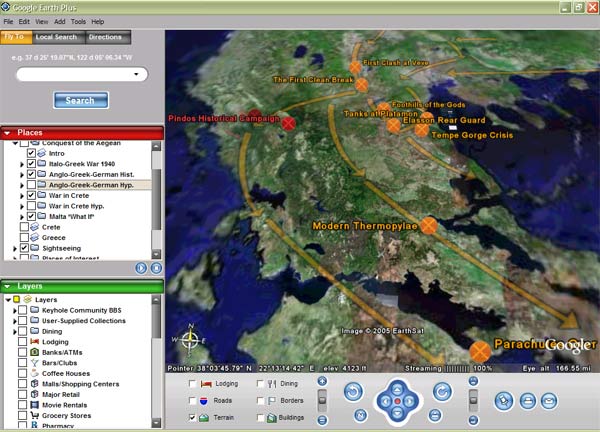Expand Keyhole Community BBS layer
600x432 pixels.
[15, 311]
